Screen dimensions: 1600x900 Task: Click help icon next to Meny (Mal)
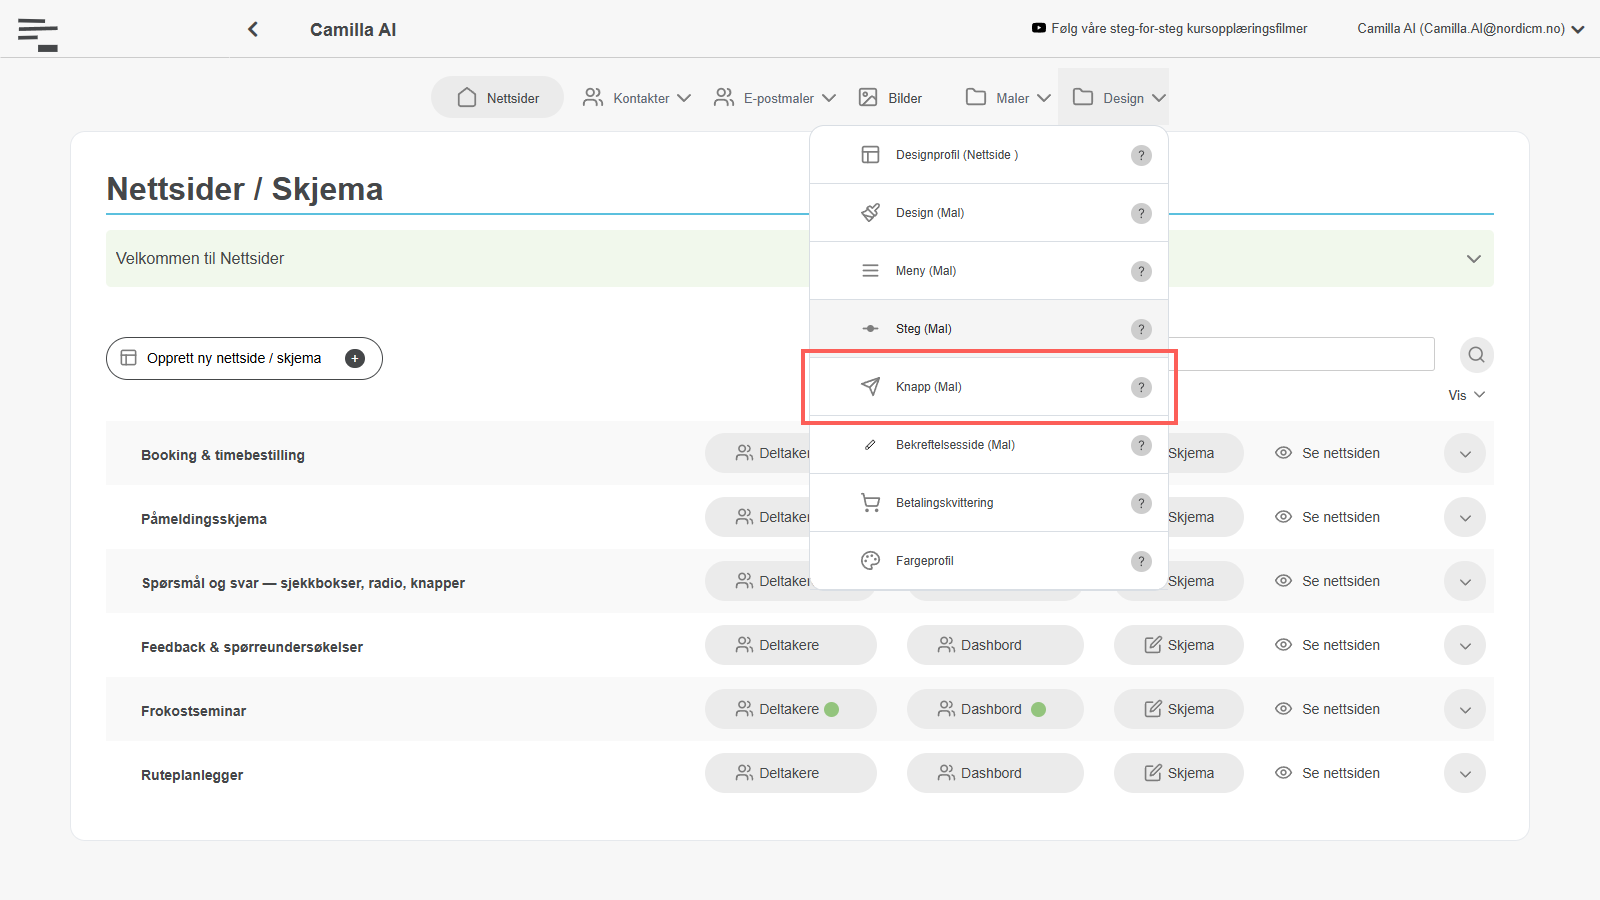click(1141, 271)
